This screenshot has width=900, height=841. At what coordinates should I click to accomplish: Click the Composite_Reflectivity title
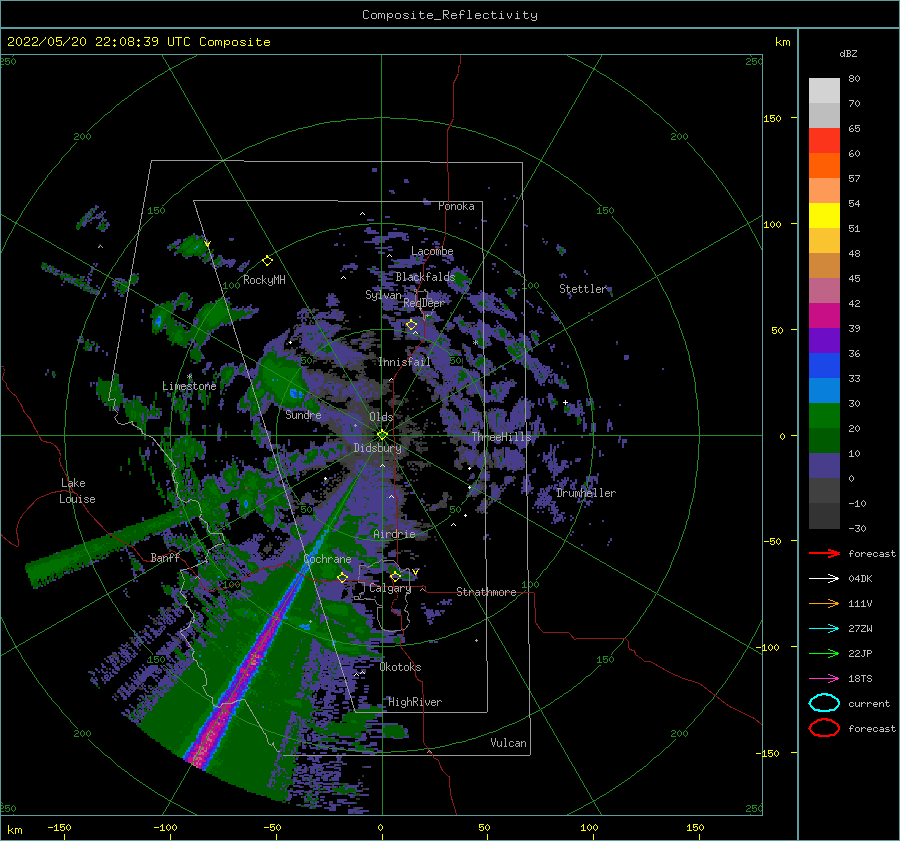coord(449,15)
